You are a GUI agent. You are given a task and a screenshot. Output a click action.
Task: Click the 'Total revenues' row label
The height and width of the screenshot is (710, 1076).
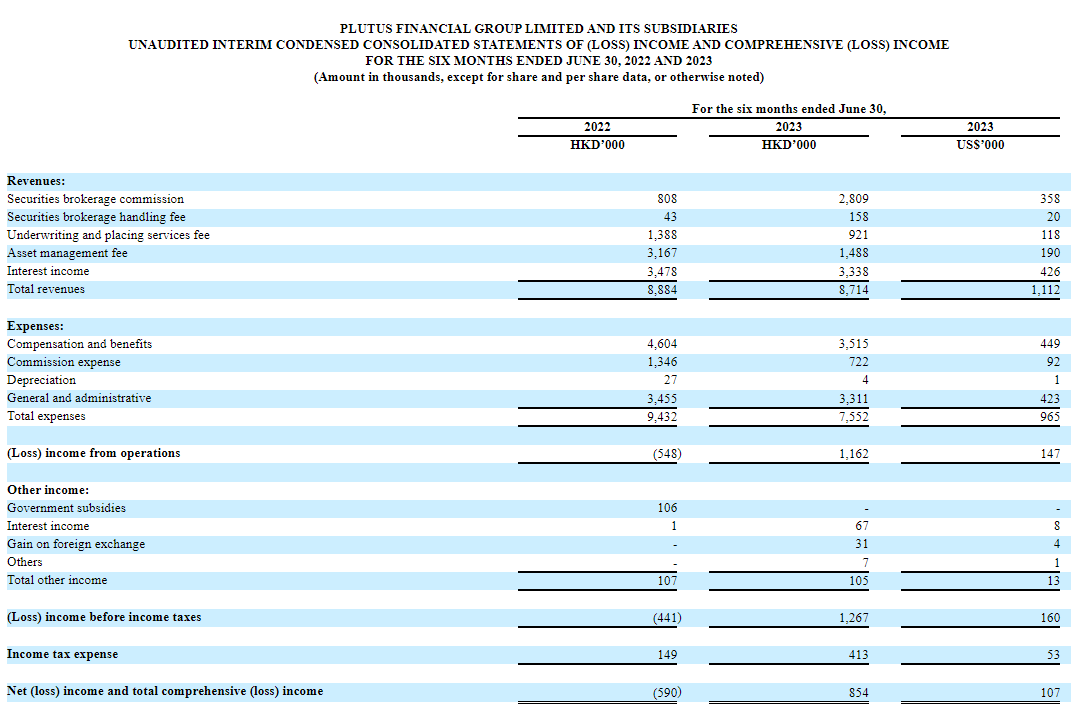click(46, 289)
